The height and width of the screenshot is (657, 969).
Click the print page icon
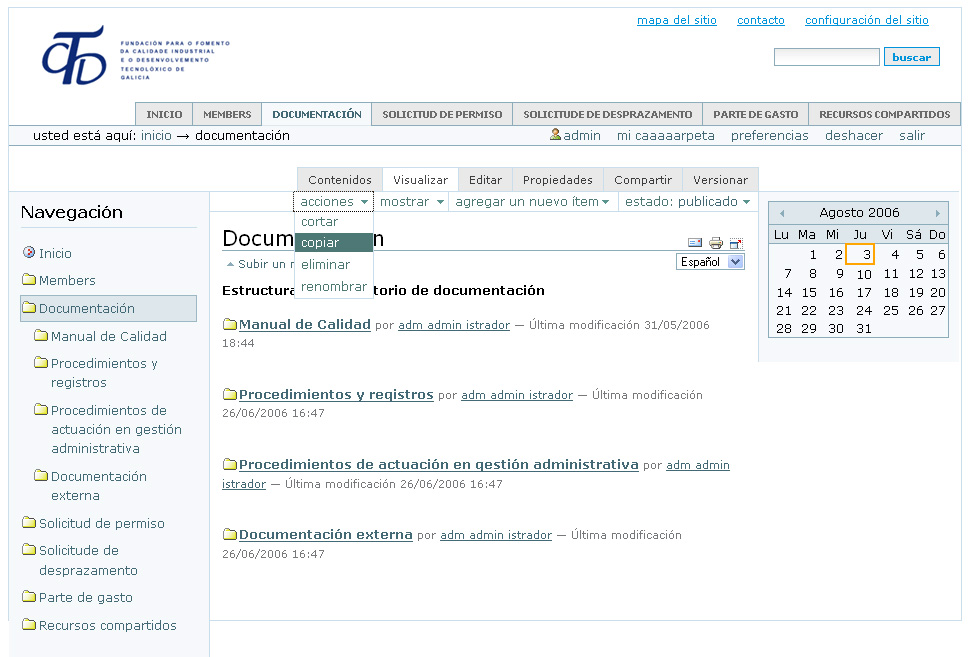coord(716,243)
